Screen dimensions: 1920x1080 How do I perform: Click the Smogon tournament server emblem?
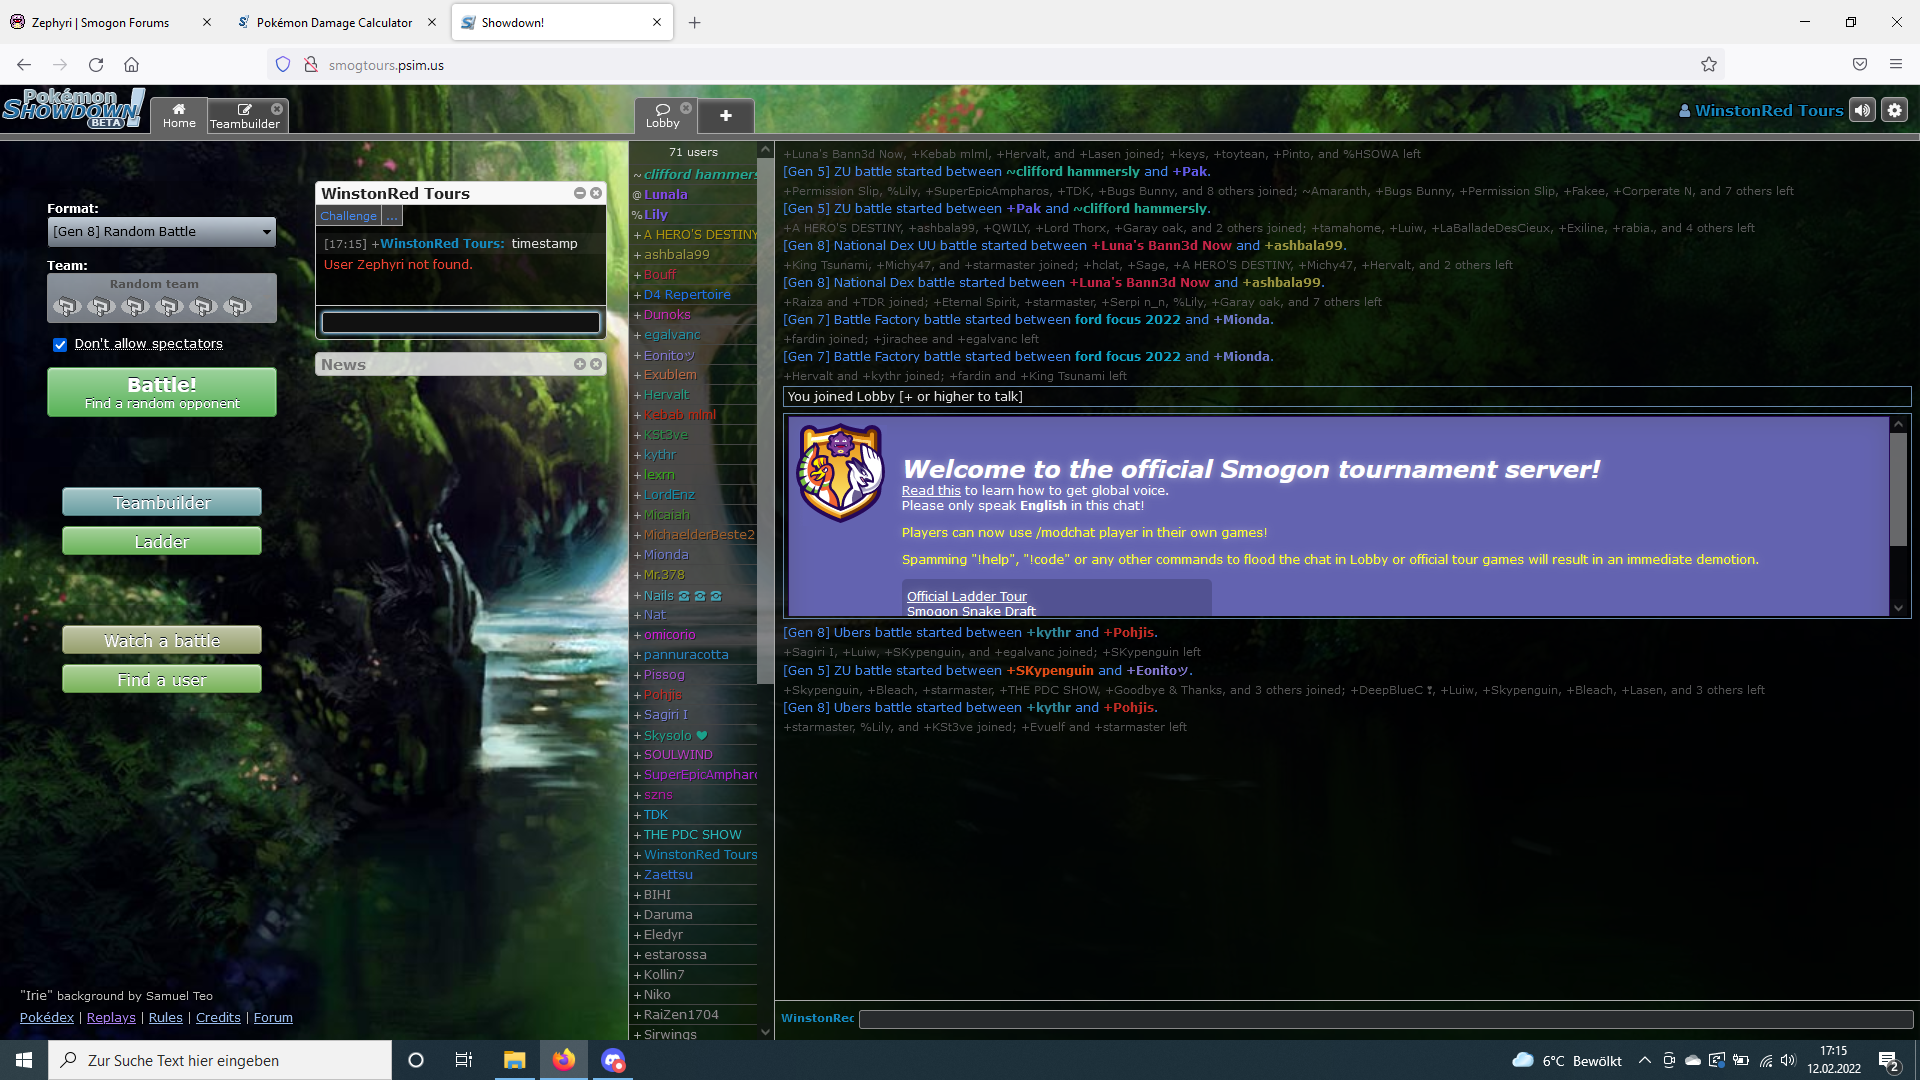tap(840, 472)
